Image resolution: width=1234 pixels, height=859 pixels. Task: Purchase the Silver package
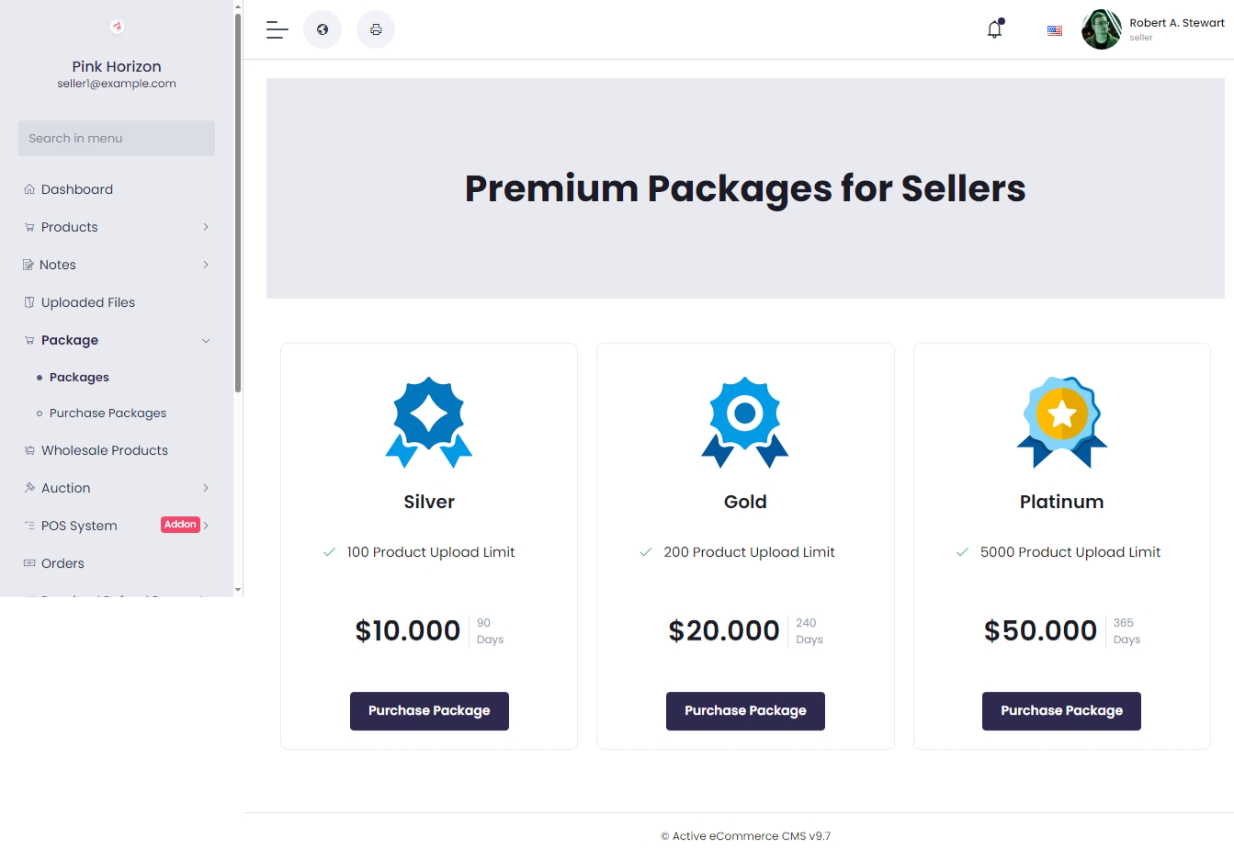pos(429,711)
